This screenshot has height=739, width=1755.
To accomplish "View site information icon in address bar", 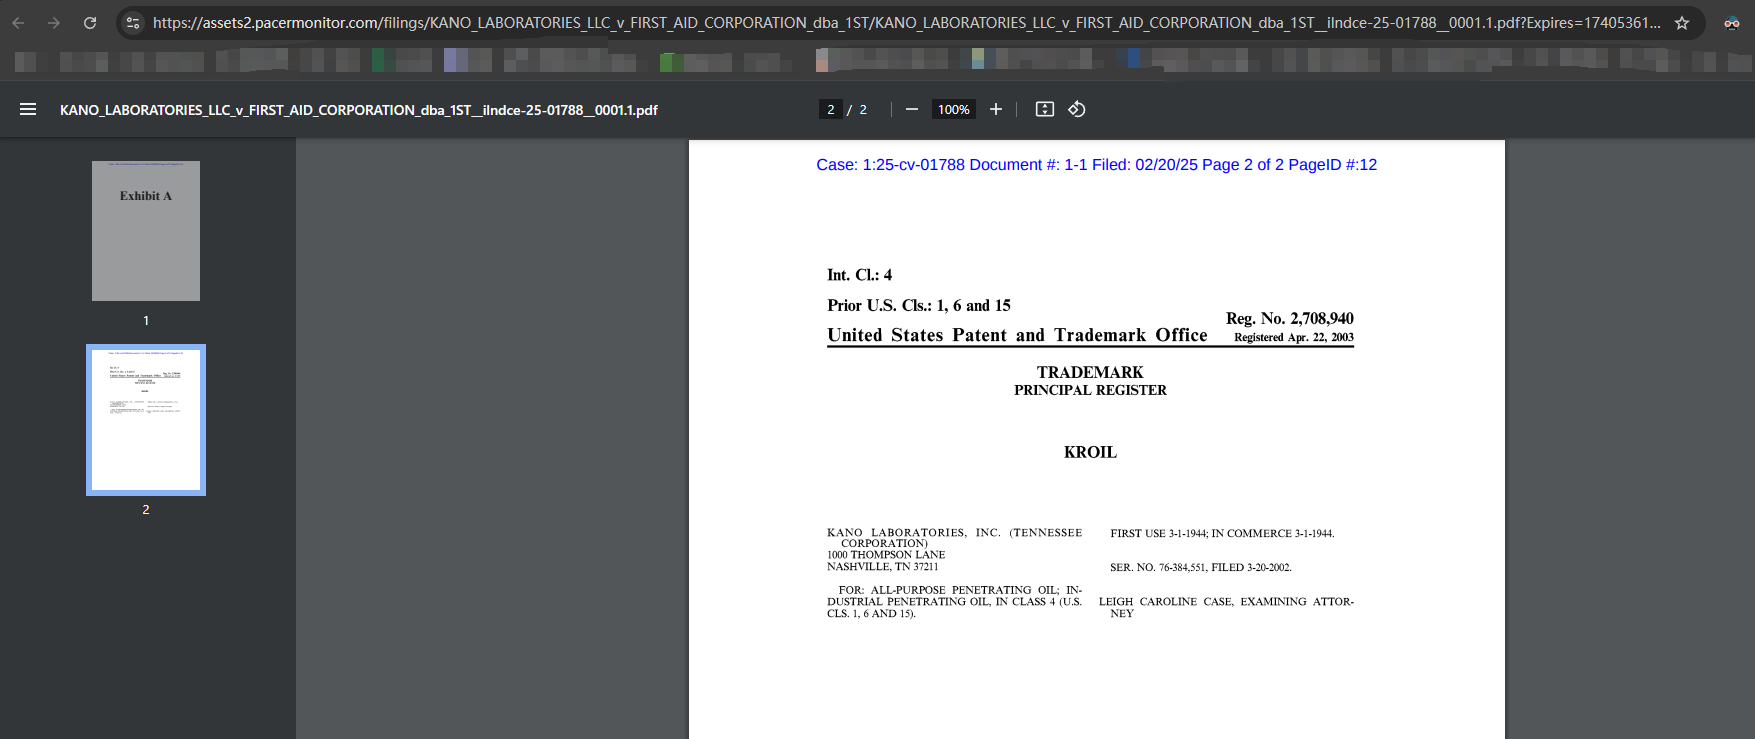I will (x=133, y=22).
